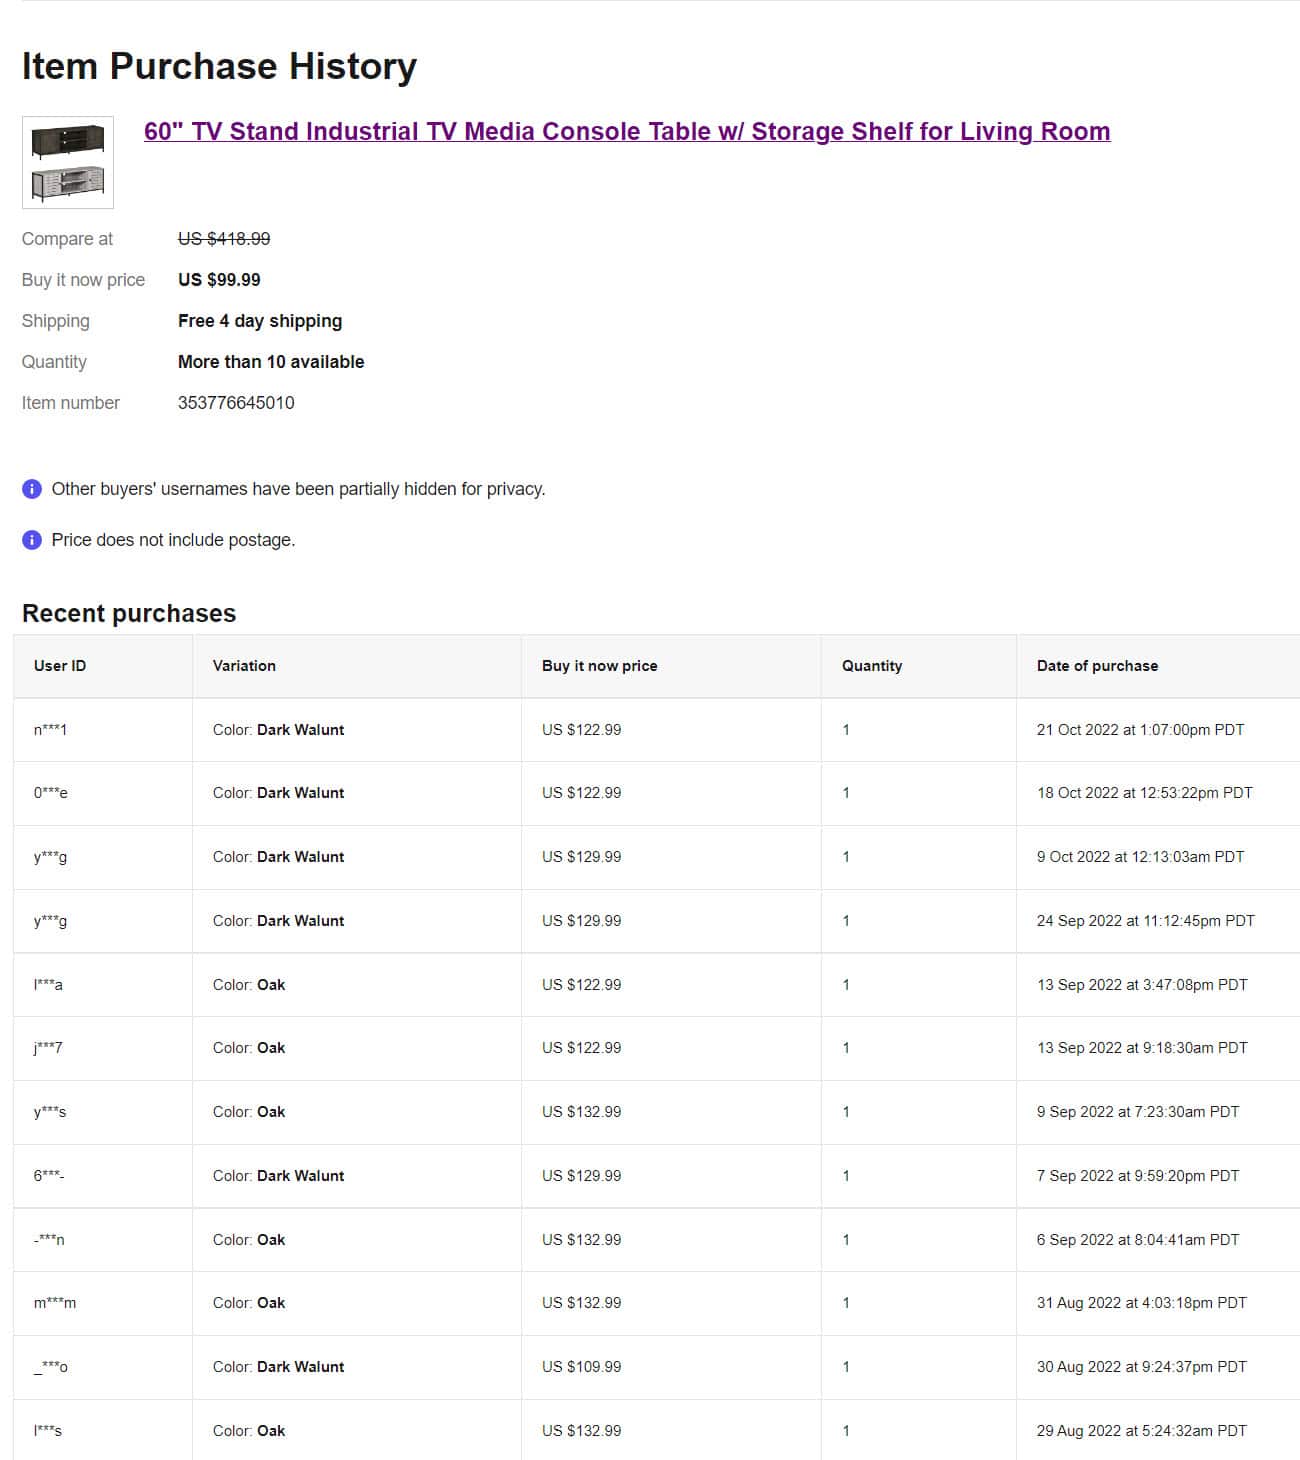Viewport: 1300px width, 1460px height.
Task: Open the 60" TV Stand listing title link
Action: (x=626, y=132)
